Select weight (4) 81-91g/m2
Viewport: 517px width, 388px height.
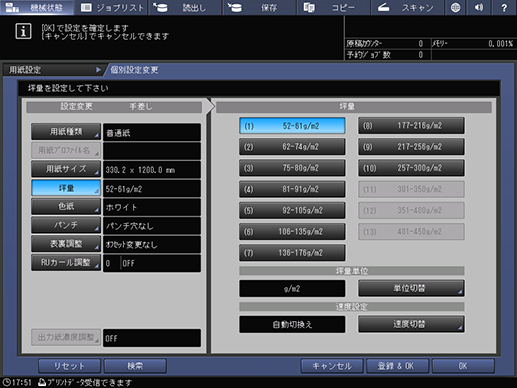[x=292, y=189]
